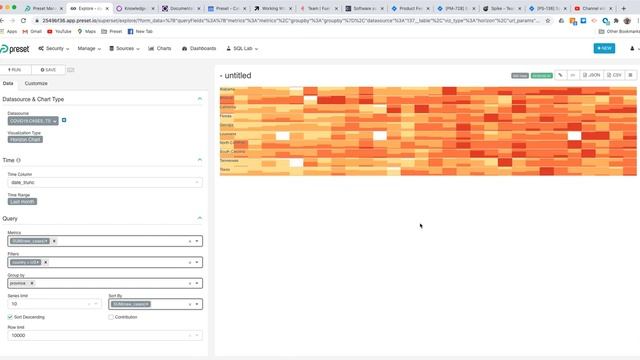Remove the province group-by tag
The height and width of the screenshot is (360, 640).
32,283
